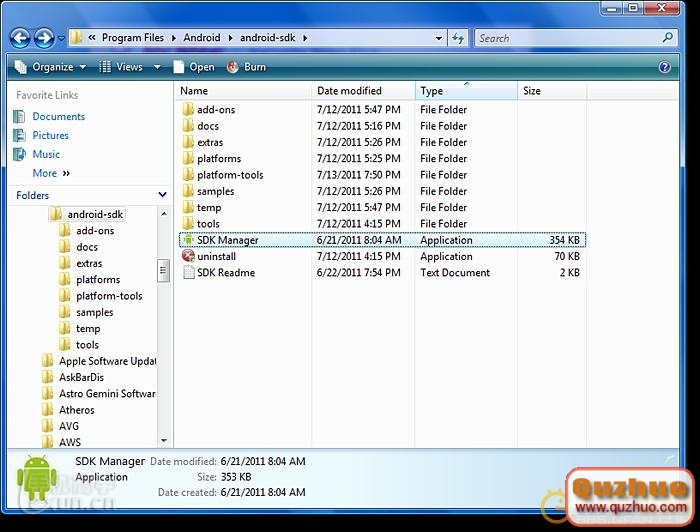This screenshot has width=700, height=532.
Task: Select the add-ons folder icon in file list
Action: click(x=188, y=109)
